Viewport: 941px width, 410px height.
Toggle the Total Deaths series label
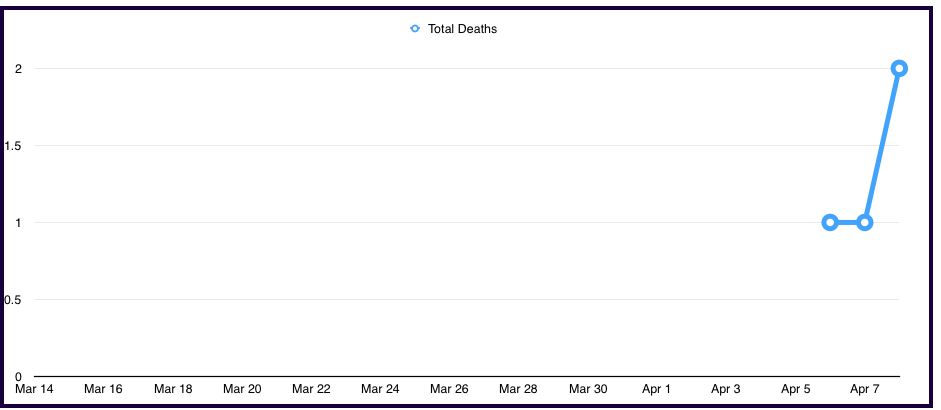tap(462, 29)
